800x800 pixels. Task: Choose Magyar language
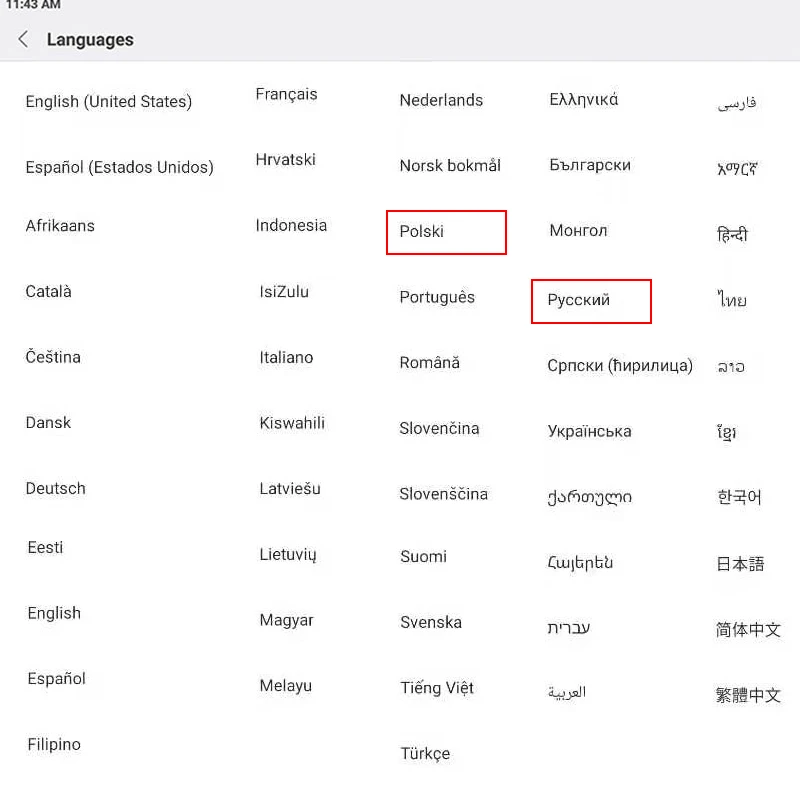coord(286,620)
